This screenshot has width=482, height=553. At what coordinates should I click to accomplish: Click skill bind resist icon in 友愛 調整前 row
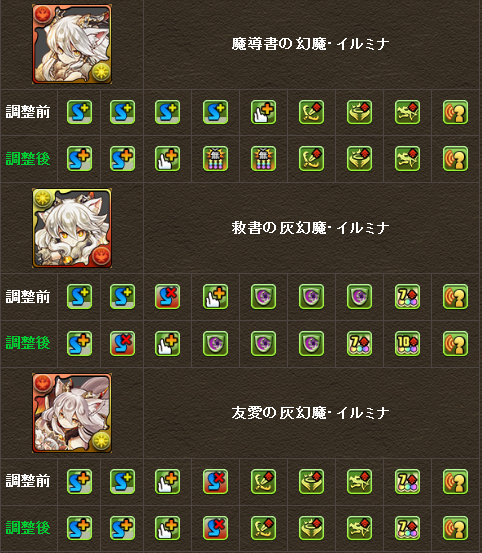point(215,481)
